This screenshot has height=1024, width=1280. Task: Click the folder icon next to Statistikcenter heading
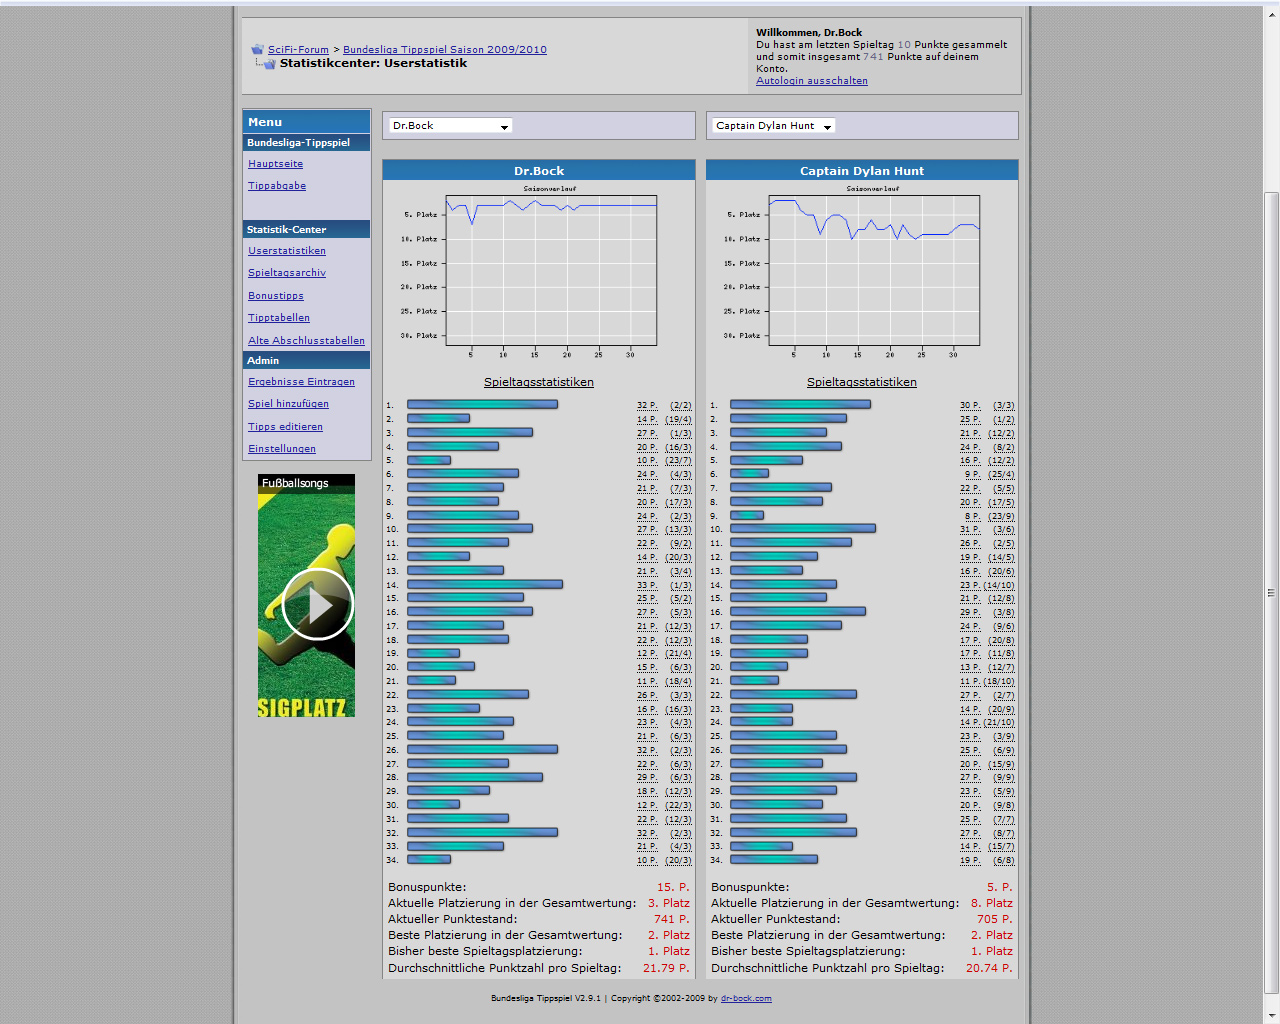click(268, 64)
